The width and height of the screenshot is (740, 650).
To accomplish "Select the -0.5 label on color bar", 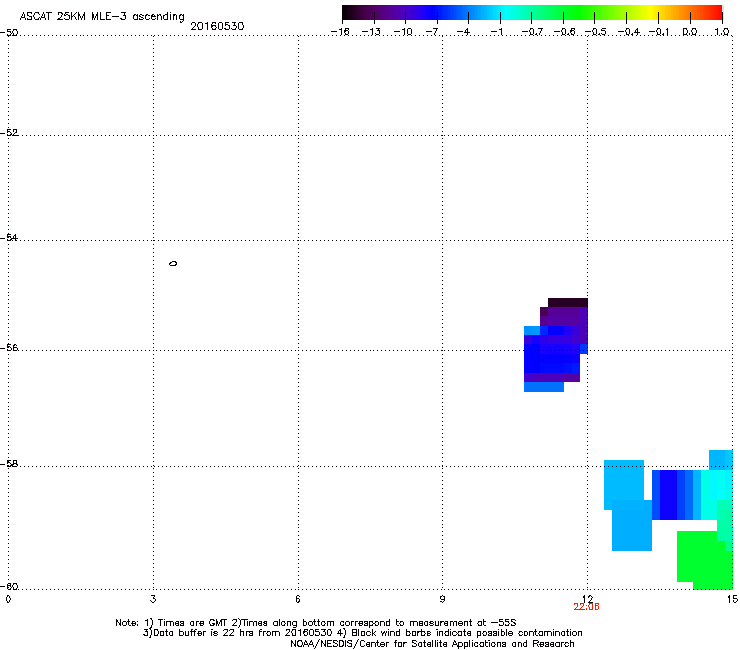I will 596,32.
